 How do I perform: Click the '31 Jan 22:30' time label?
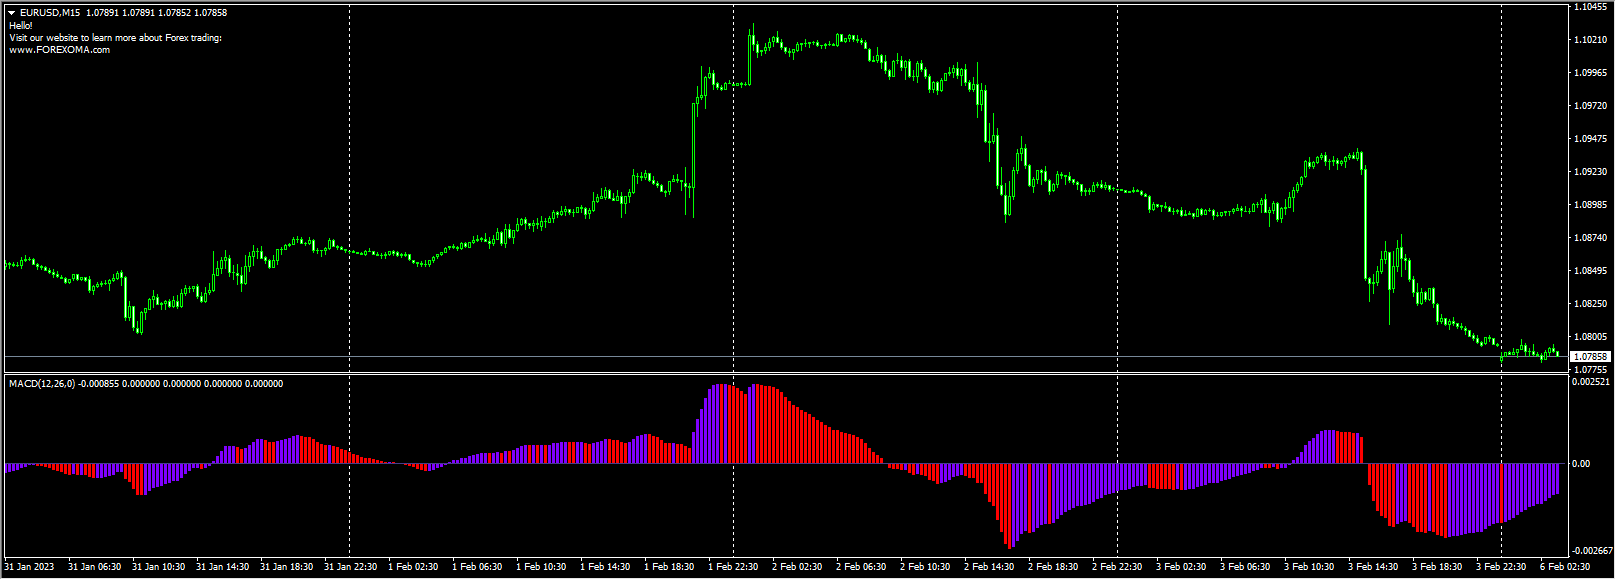350,567
